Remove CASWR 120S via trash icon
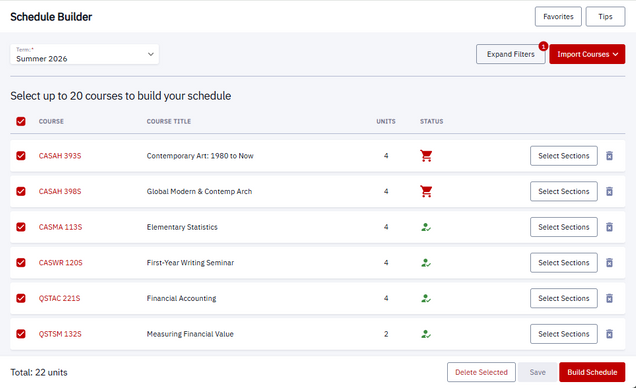 click(609, 263)
